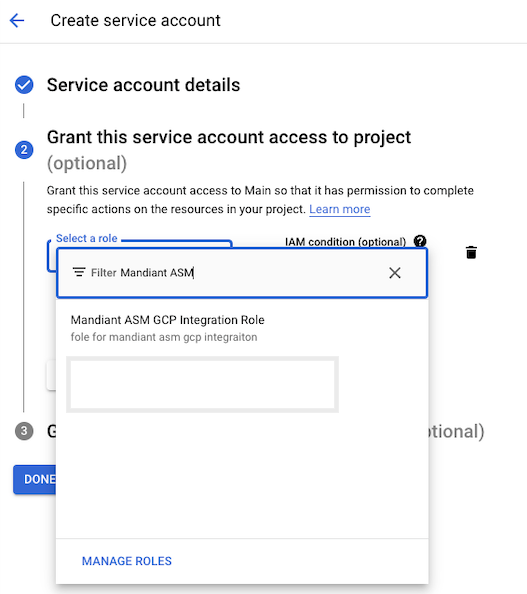Click the blank box below the role
This screenshot has height=594, width=527.
(x=202, y=385)
